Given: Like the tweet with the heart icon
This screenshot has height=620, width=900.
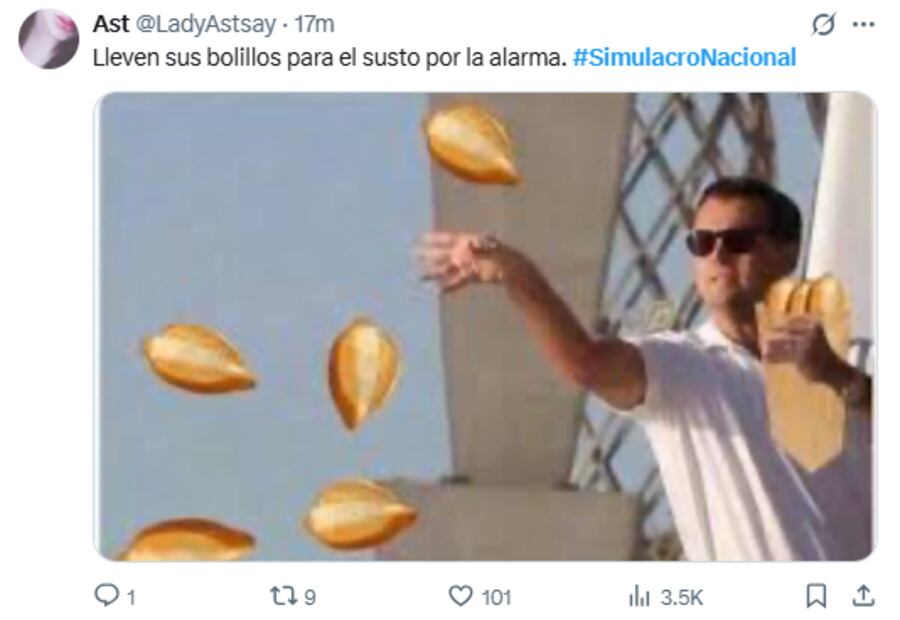Looking at the screenshot, I should point(460,596).
